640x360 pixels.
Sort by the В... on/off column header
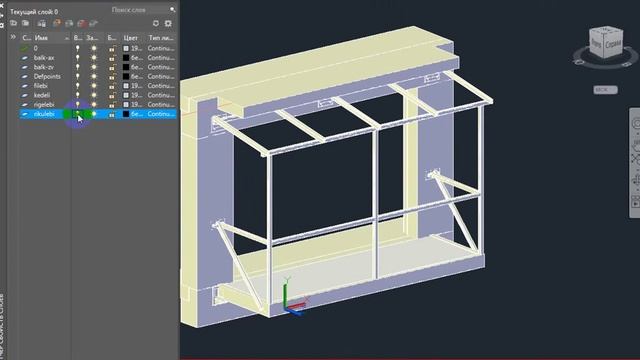coord(78,38)
